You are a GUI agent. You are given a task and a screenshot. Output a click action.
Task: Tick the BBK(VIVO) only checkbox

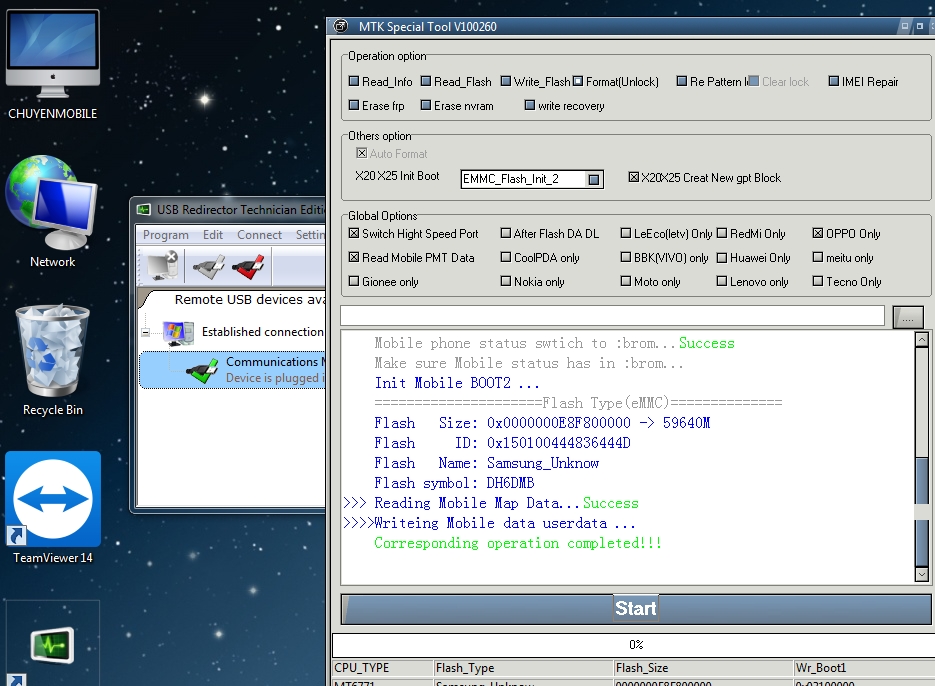tap(626, 257)
